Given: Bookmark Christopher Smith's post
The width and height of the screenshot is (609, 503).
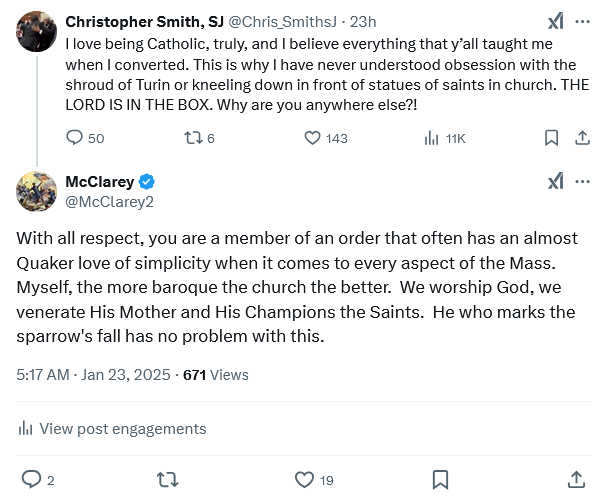Looking at the screenshot, I should click(551, 138).
